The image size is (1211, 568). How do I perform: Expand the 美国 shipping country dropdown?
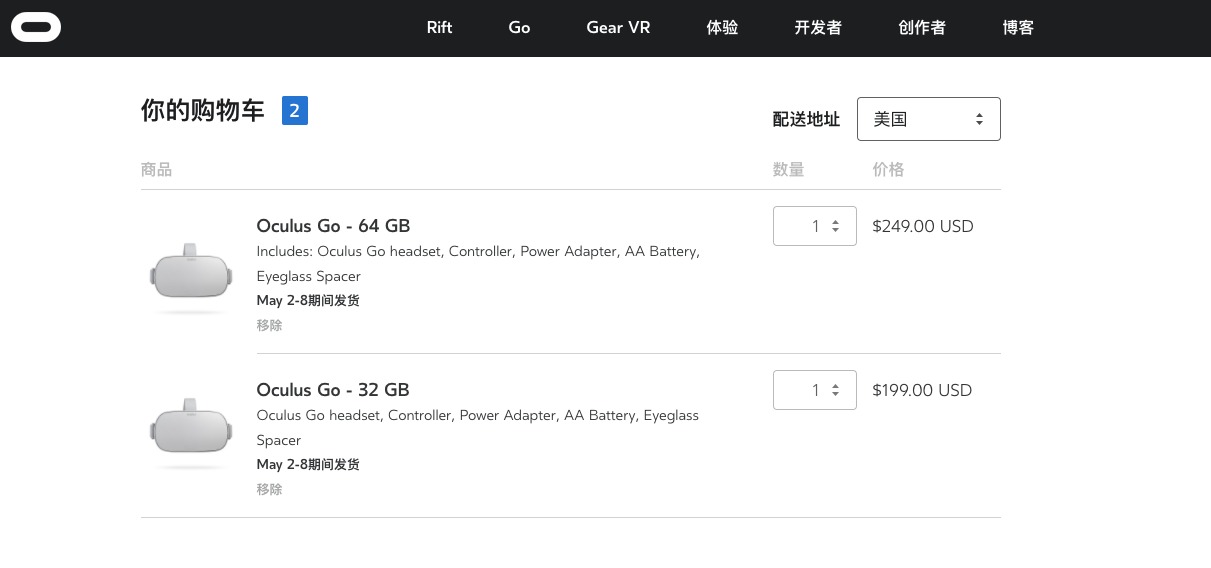(928, 119)
